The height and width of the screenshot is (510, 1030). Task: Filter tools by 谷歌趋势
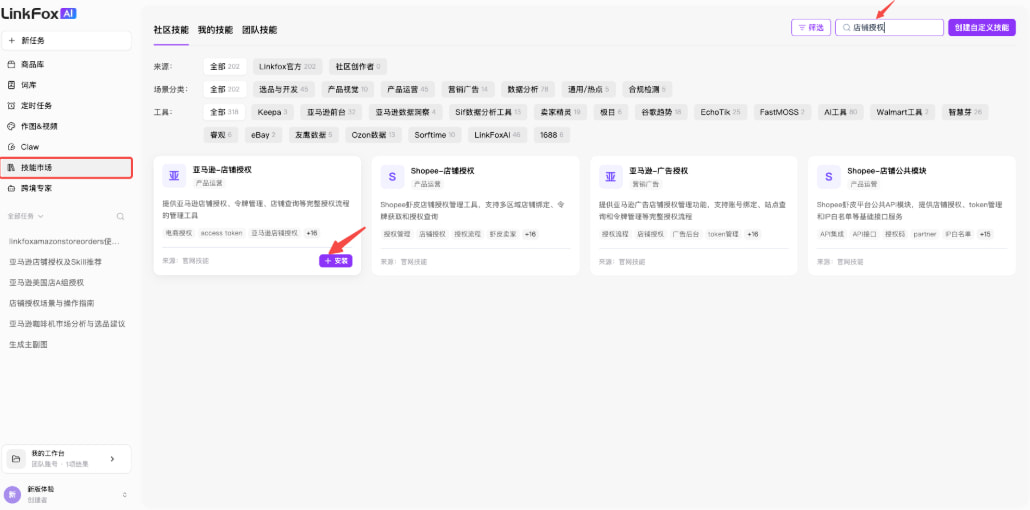point(661,112)
